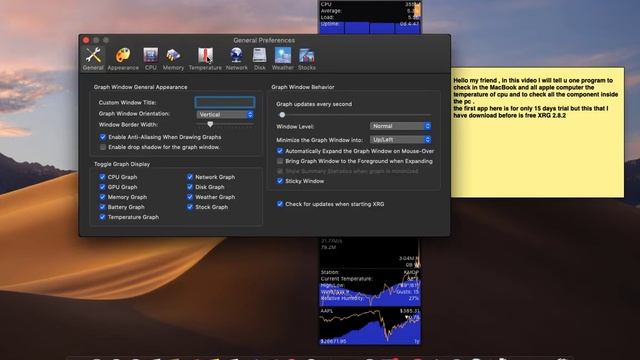Open the Appearance preferences pane
Image resolution: width=640 pixels, height=360 pixels.
123,58
